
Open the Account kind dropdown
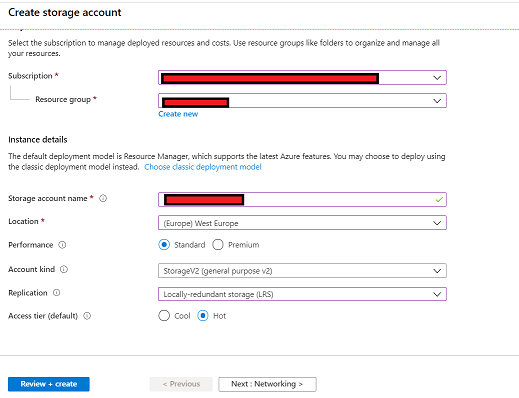point(302,271)
